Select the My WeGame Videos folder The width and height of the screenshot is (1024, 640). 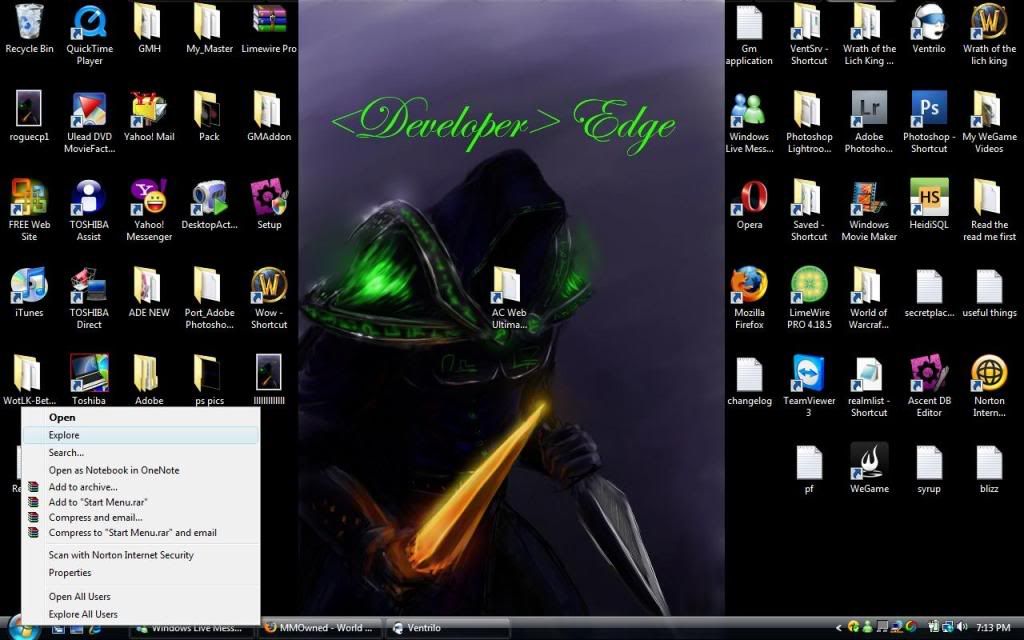[989, 110]
